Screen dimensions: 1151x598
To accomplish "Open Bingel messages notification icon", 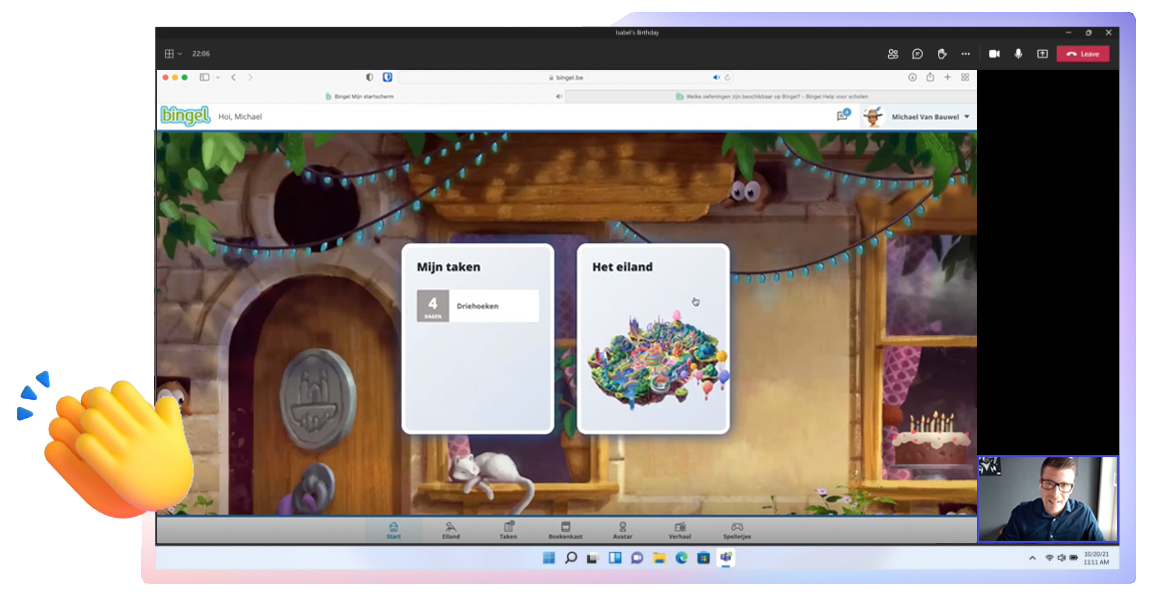I will click(x=843, y=115).
